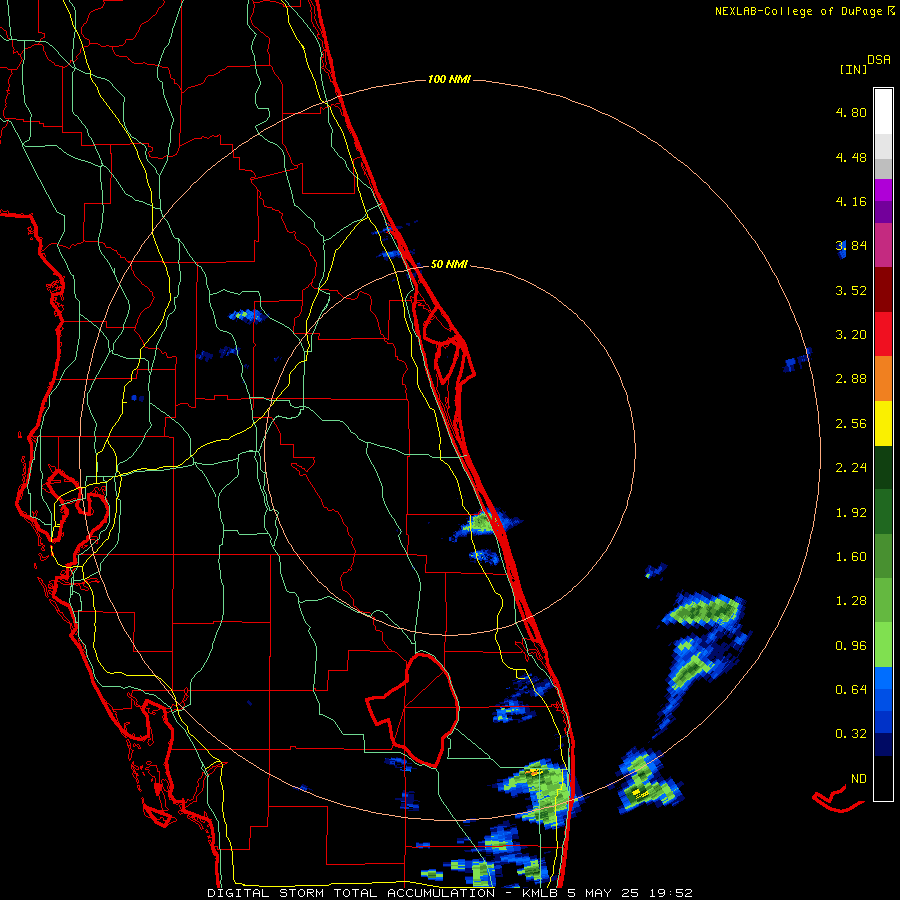Click the dark red legend swatch
The width and height of the screenshot is (900, 900).
[883, 290]
